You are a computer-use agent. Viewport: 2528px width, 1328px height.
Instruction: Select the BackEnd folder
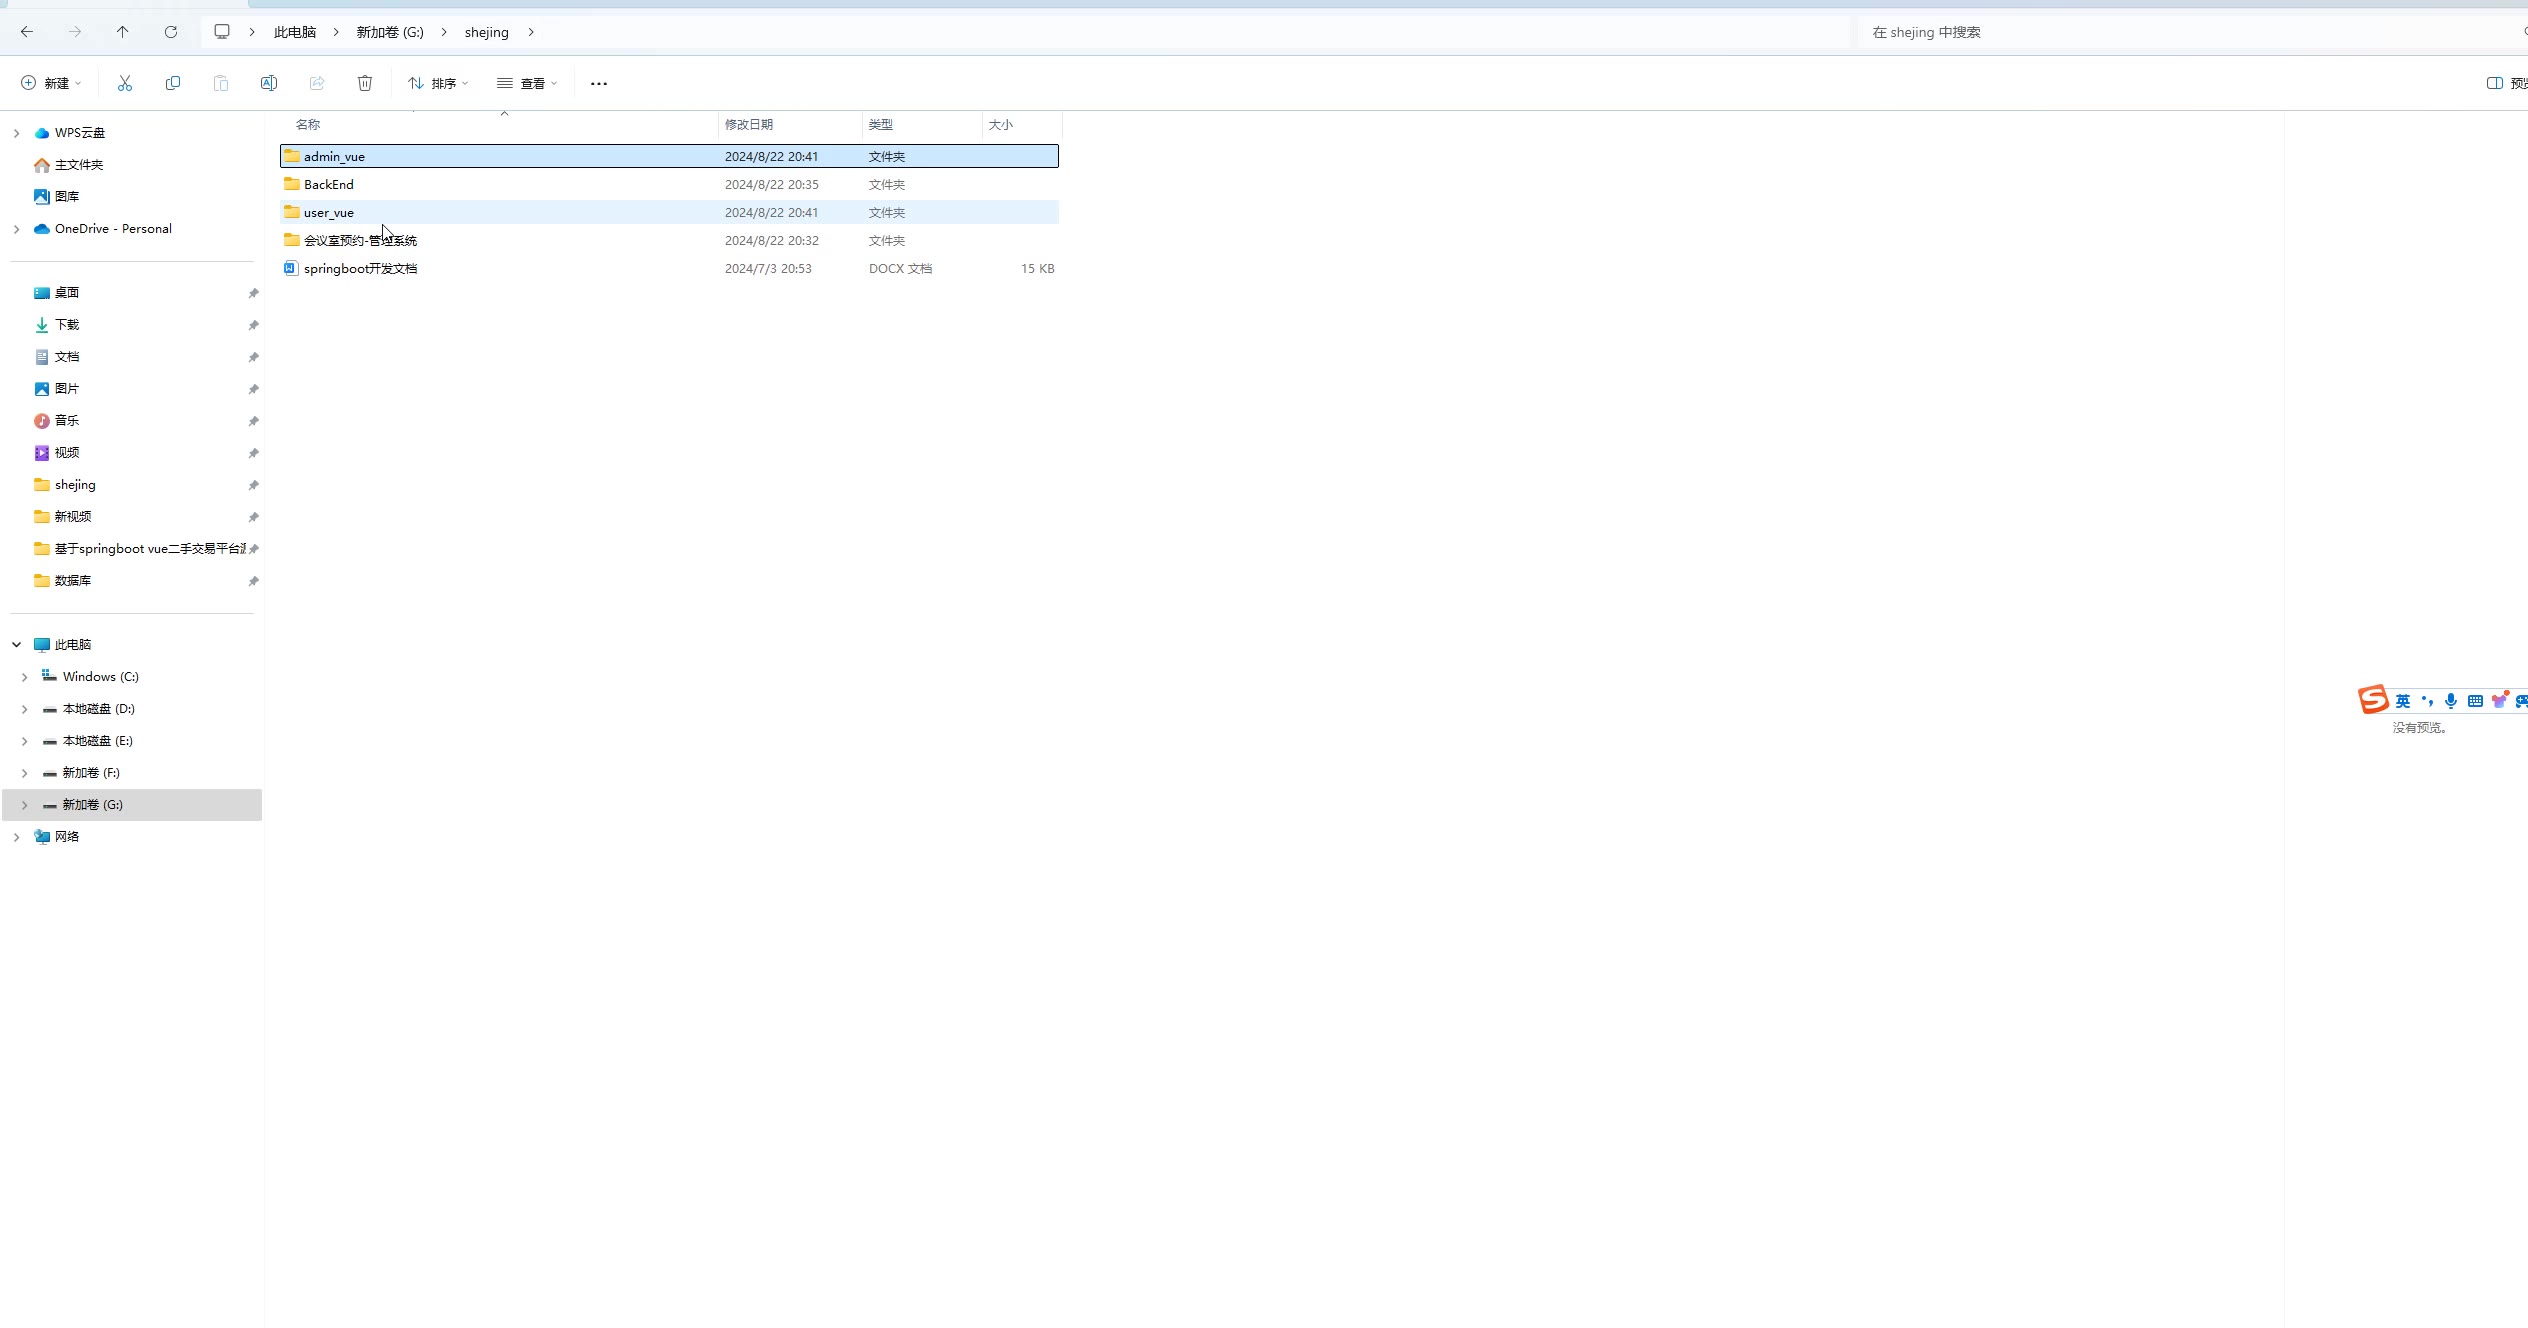point(329,184)
